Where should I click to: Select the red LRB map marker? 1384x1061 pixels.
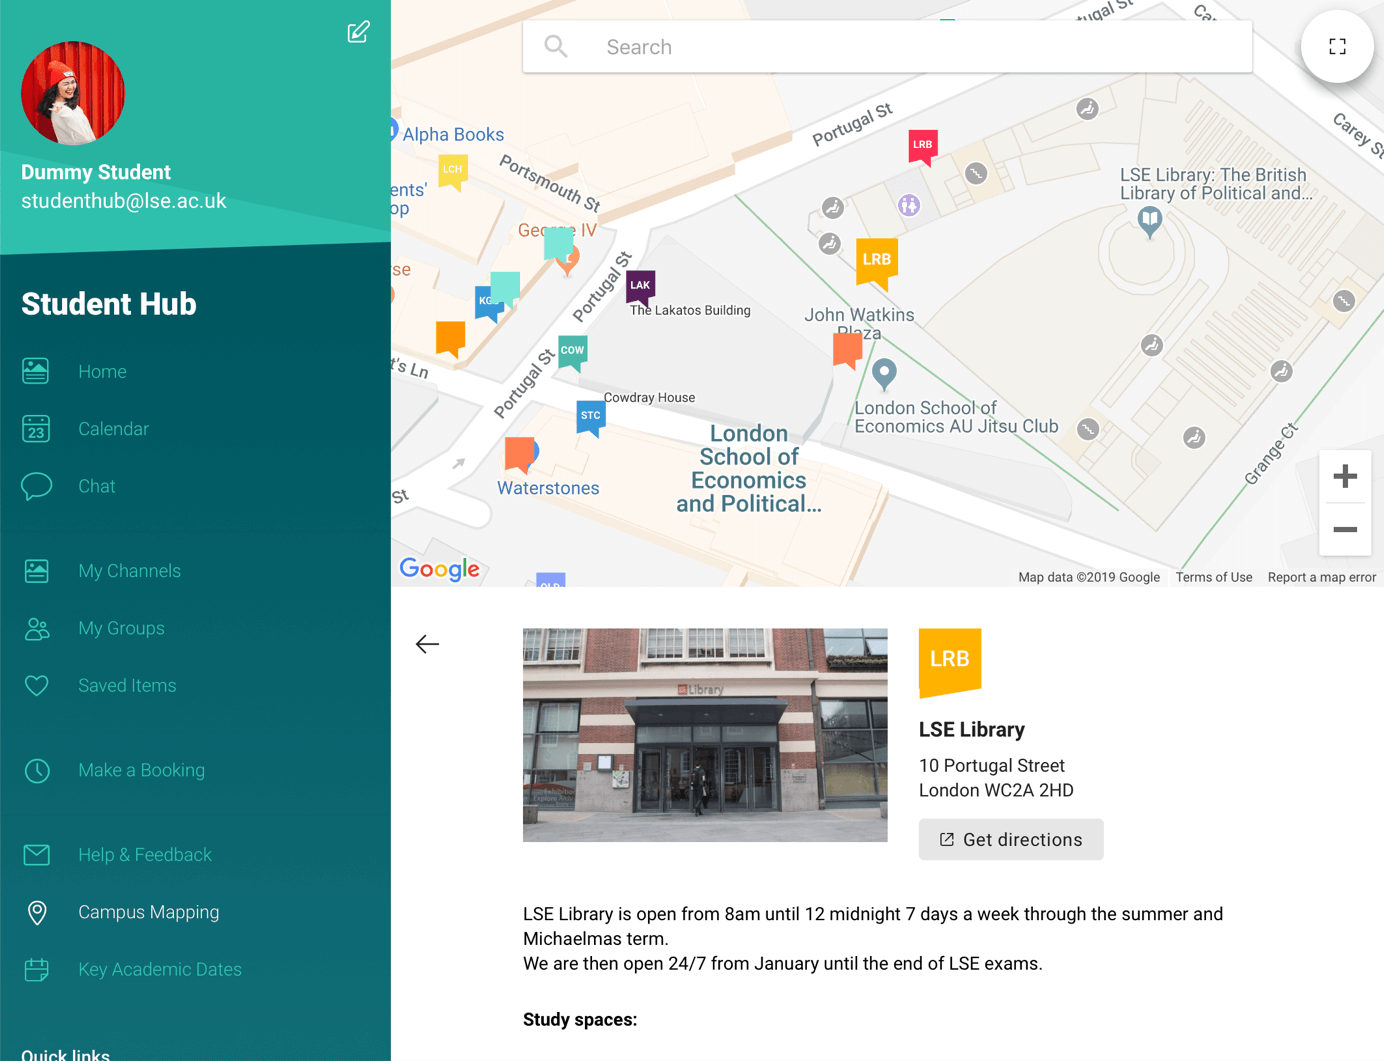pyautogui.click(x=922, y=146)
